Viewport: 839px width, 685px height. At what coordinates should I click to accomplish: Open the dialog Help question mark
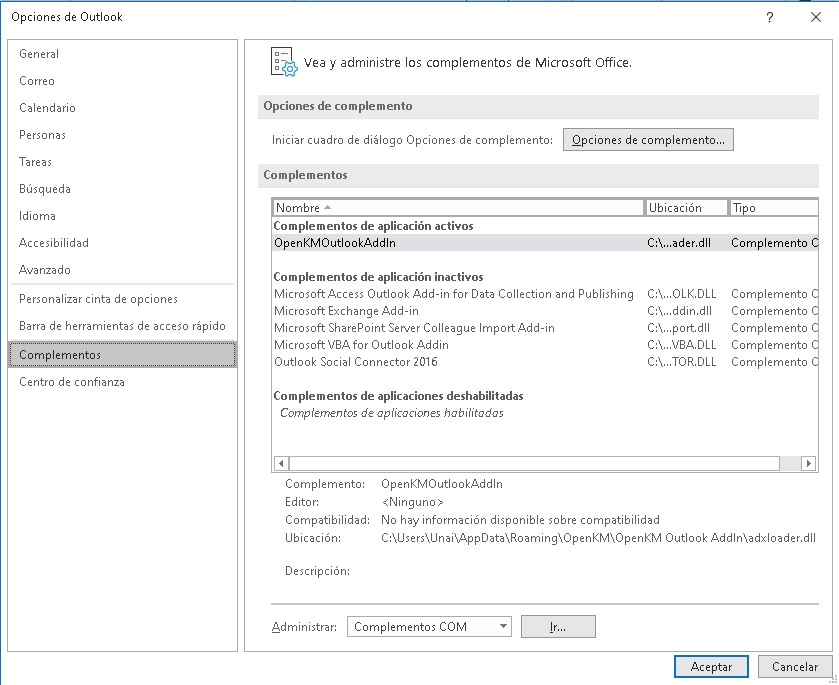[x=770, y=17]
